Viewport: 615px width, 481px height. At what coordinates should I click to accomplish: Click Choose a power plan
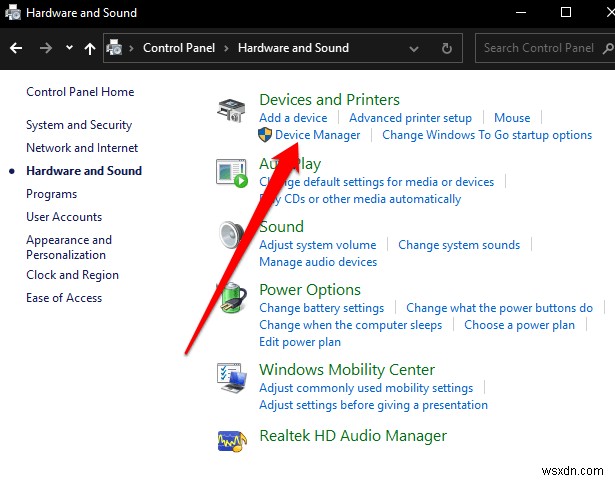(x=519, y=325)
